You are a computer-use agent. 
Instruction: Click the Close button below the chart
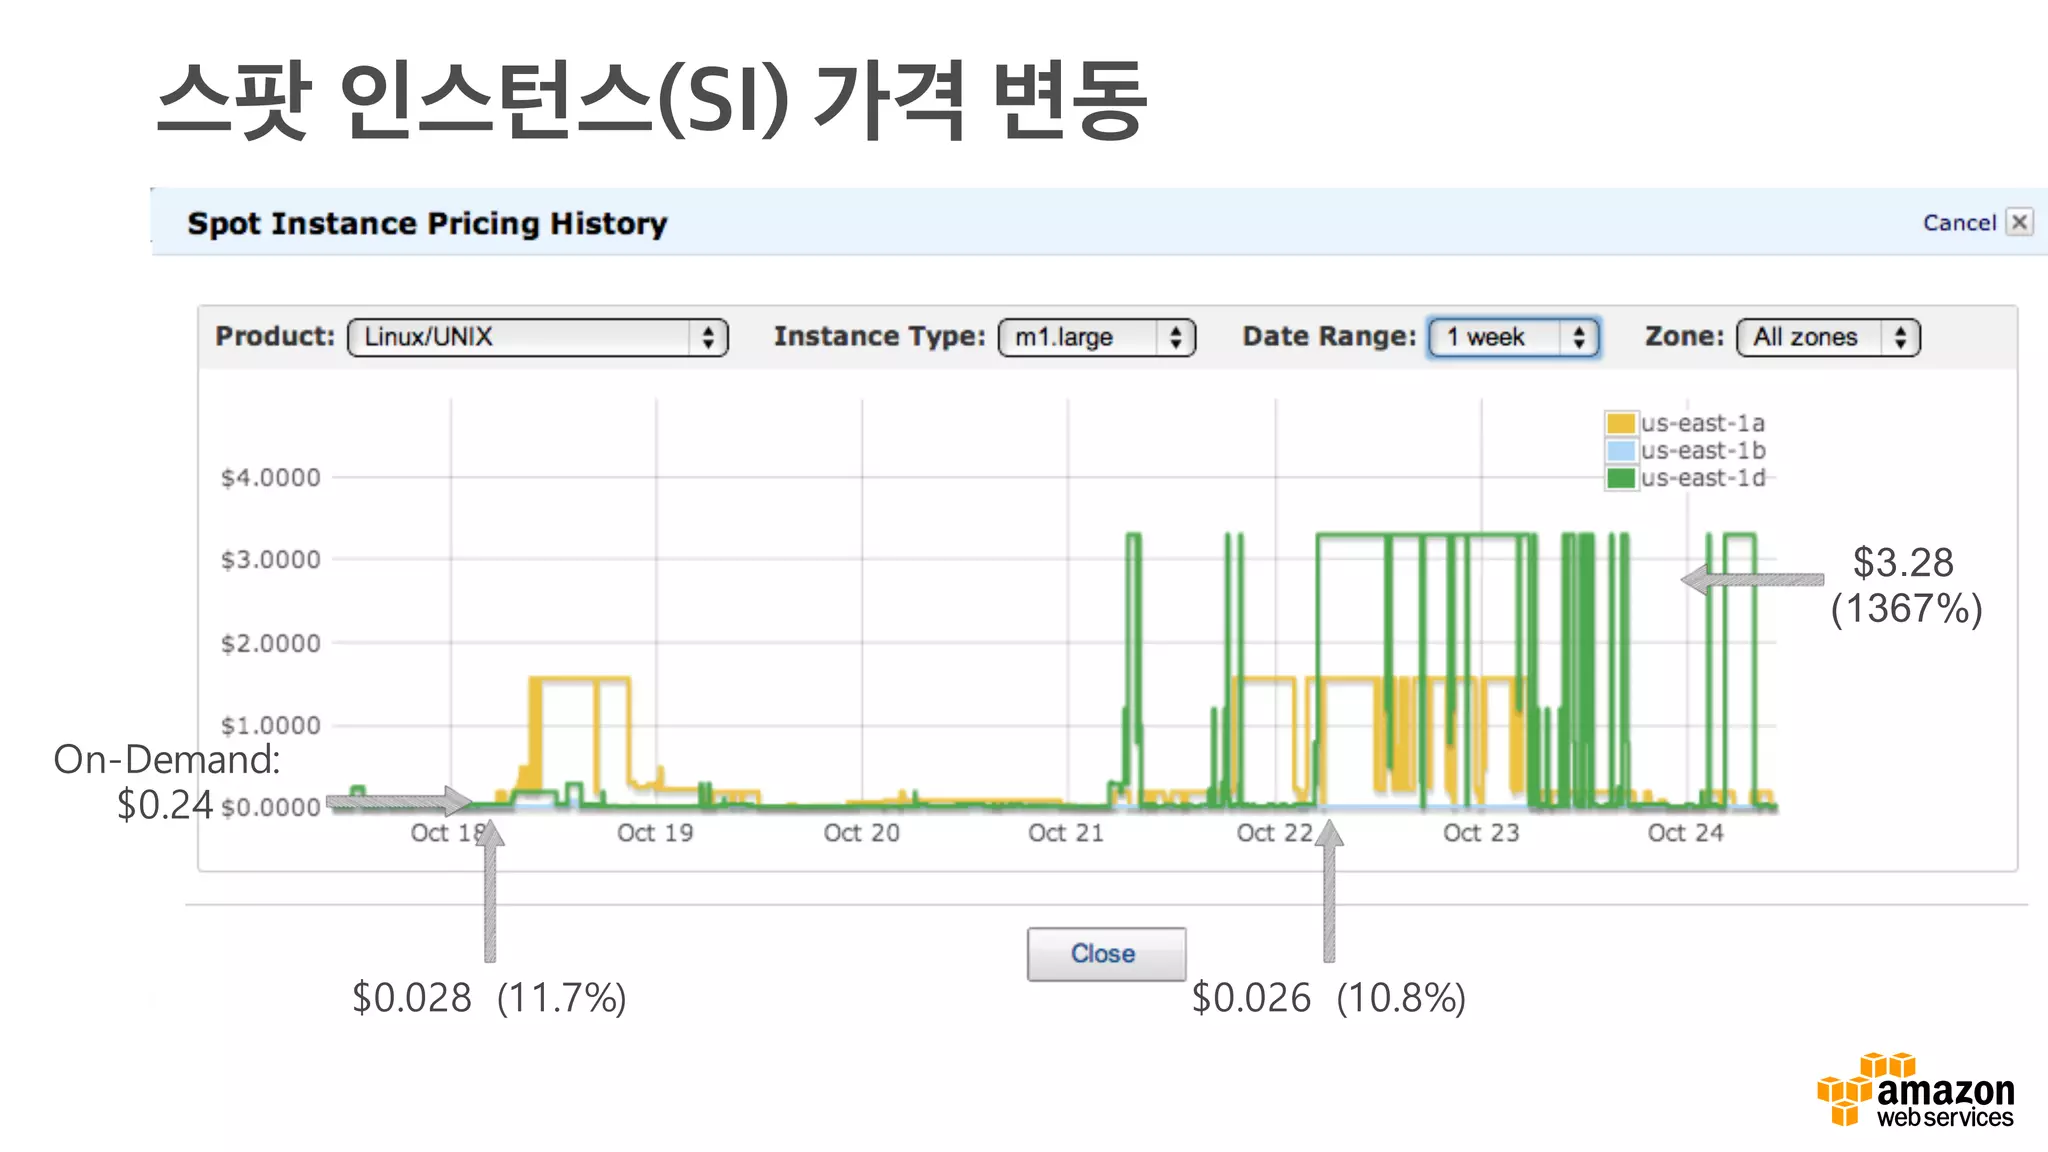tap(1106, 954)
